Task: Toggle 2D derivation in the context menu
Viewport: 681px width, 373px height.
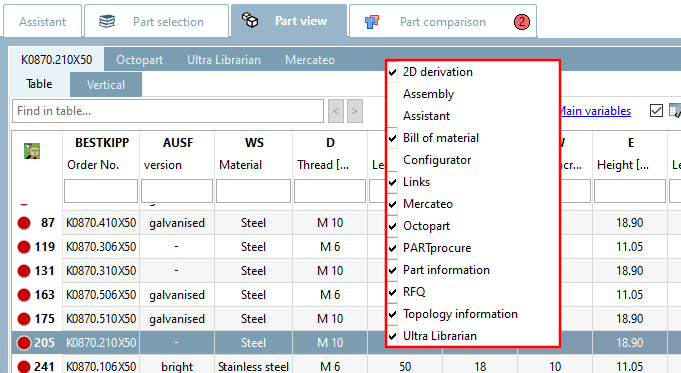Action: click(473, 72)
